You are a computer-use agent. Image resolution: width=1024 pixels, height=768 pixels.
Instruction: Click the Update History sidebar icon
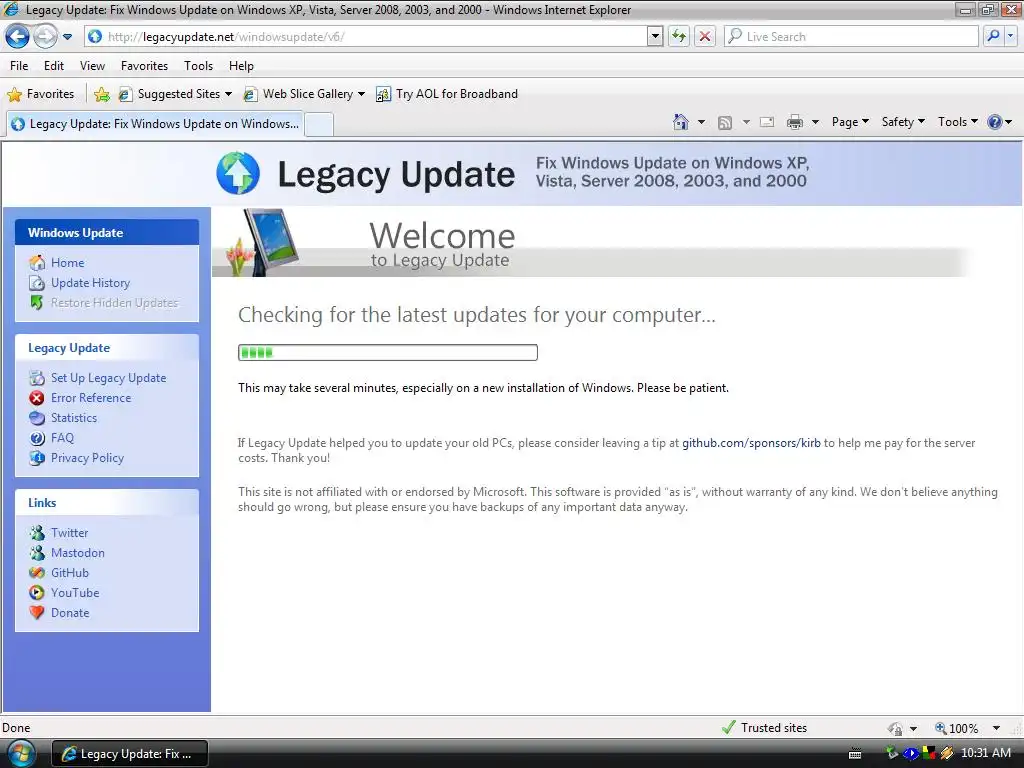[37, 283]
